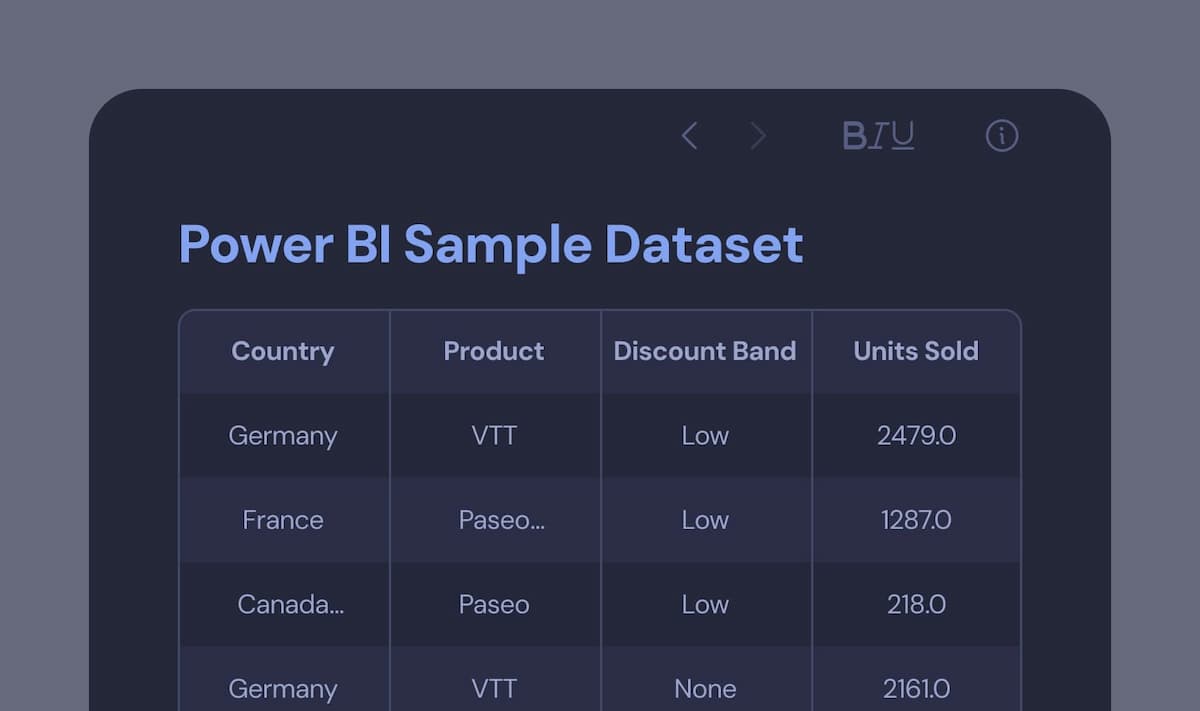The width and height of the screenshot is (1200, 711).
Task: Select the first row VTT product cell
Action: pos(494,436)
